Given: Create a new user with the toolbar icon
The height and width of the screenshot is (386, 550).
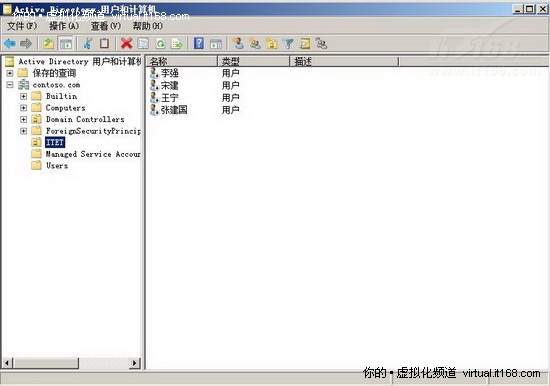Looking at the screenshot, I should [x=238, y=44].
